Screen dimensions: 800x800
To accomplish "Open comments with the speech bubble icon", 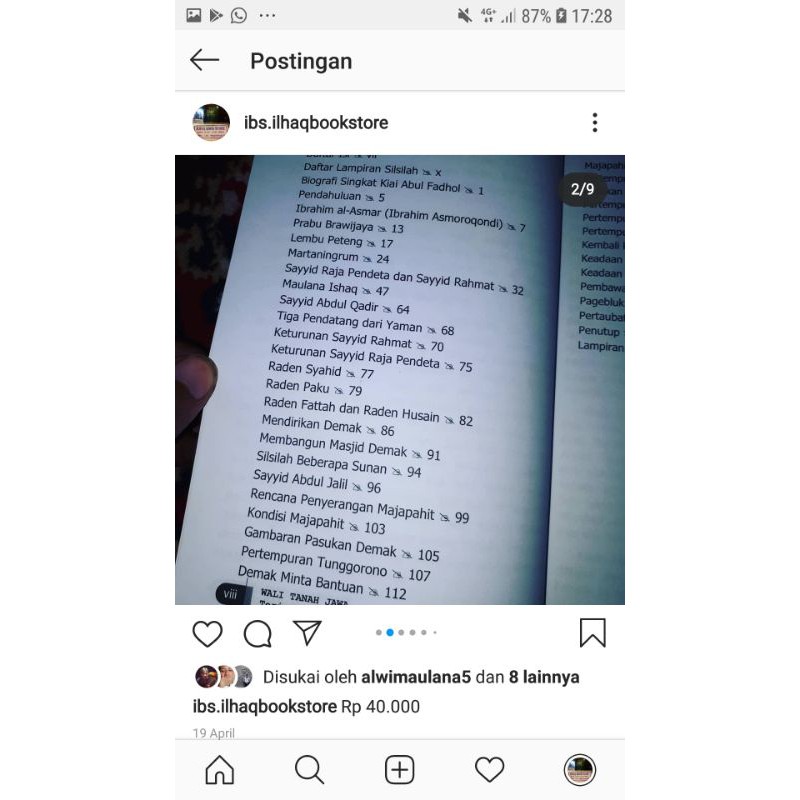I will 258,634.
